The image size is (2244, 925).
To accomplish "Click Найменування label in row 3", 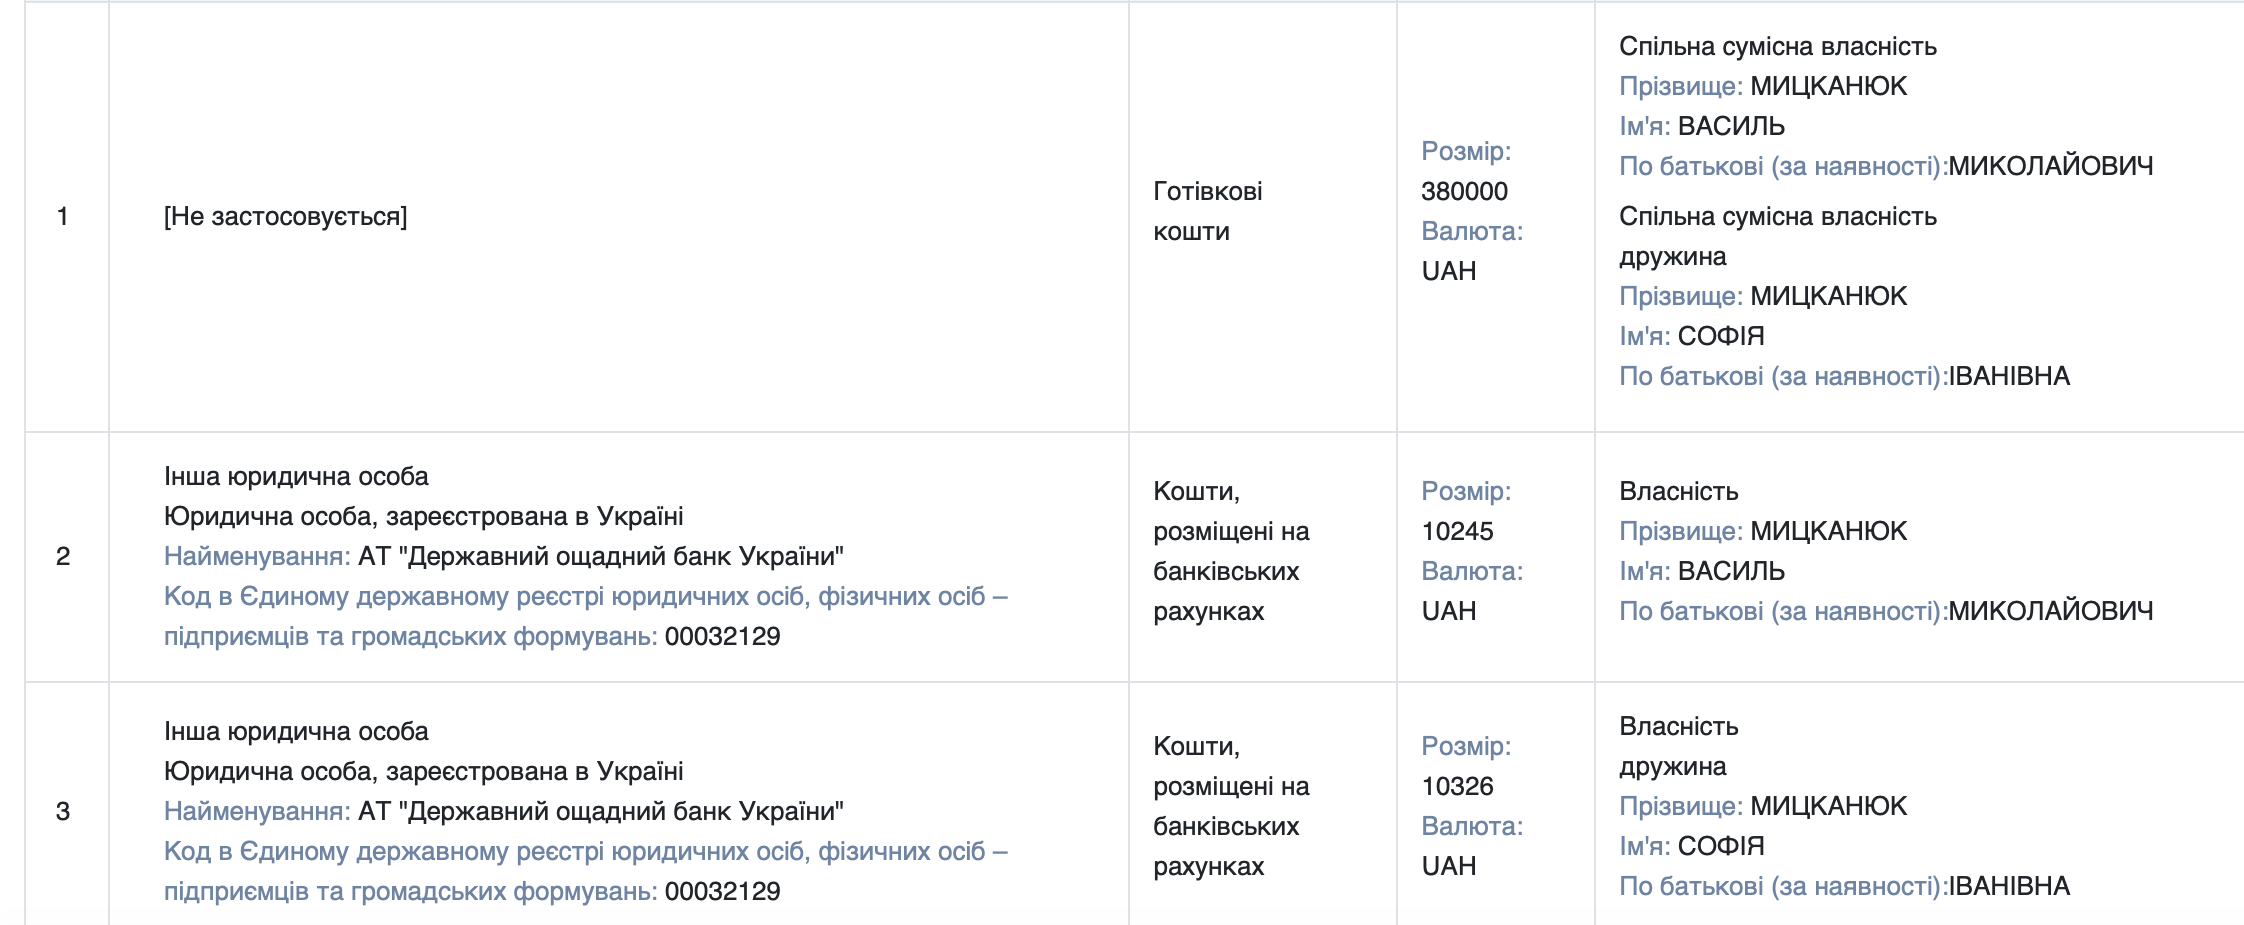I will pos(257,811).
